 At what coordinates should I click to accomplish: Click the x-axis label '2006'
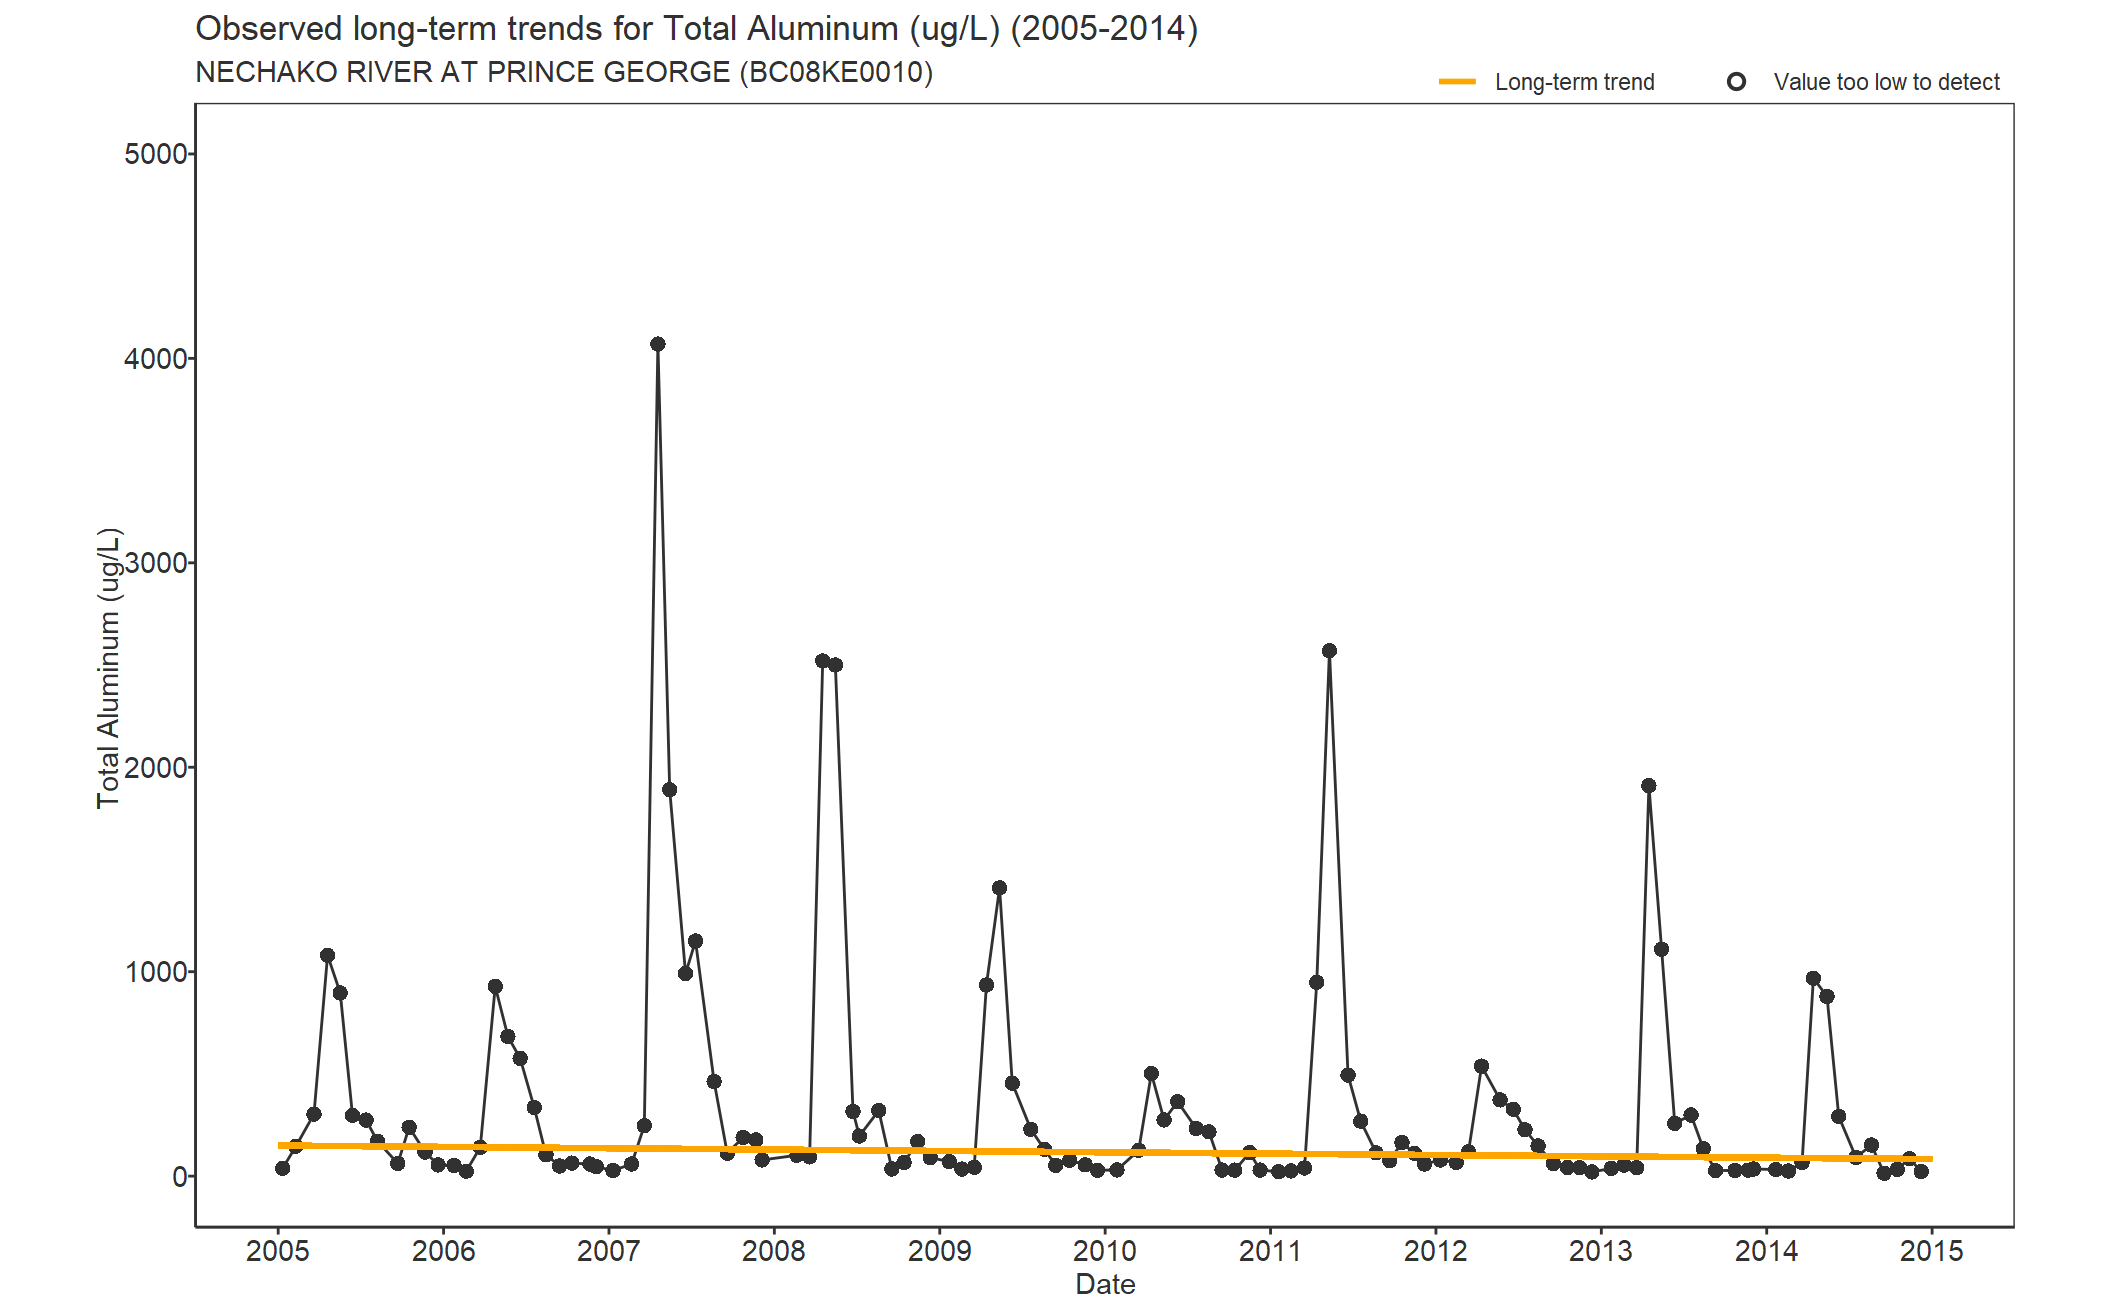[443, 1251]
